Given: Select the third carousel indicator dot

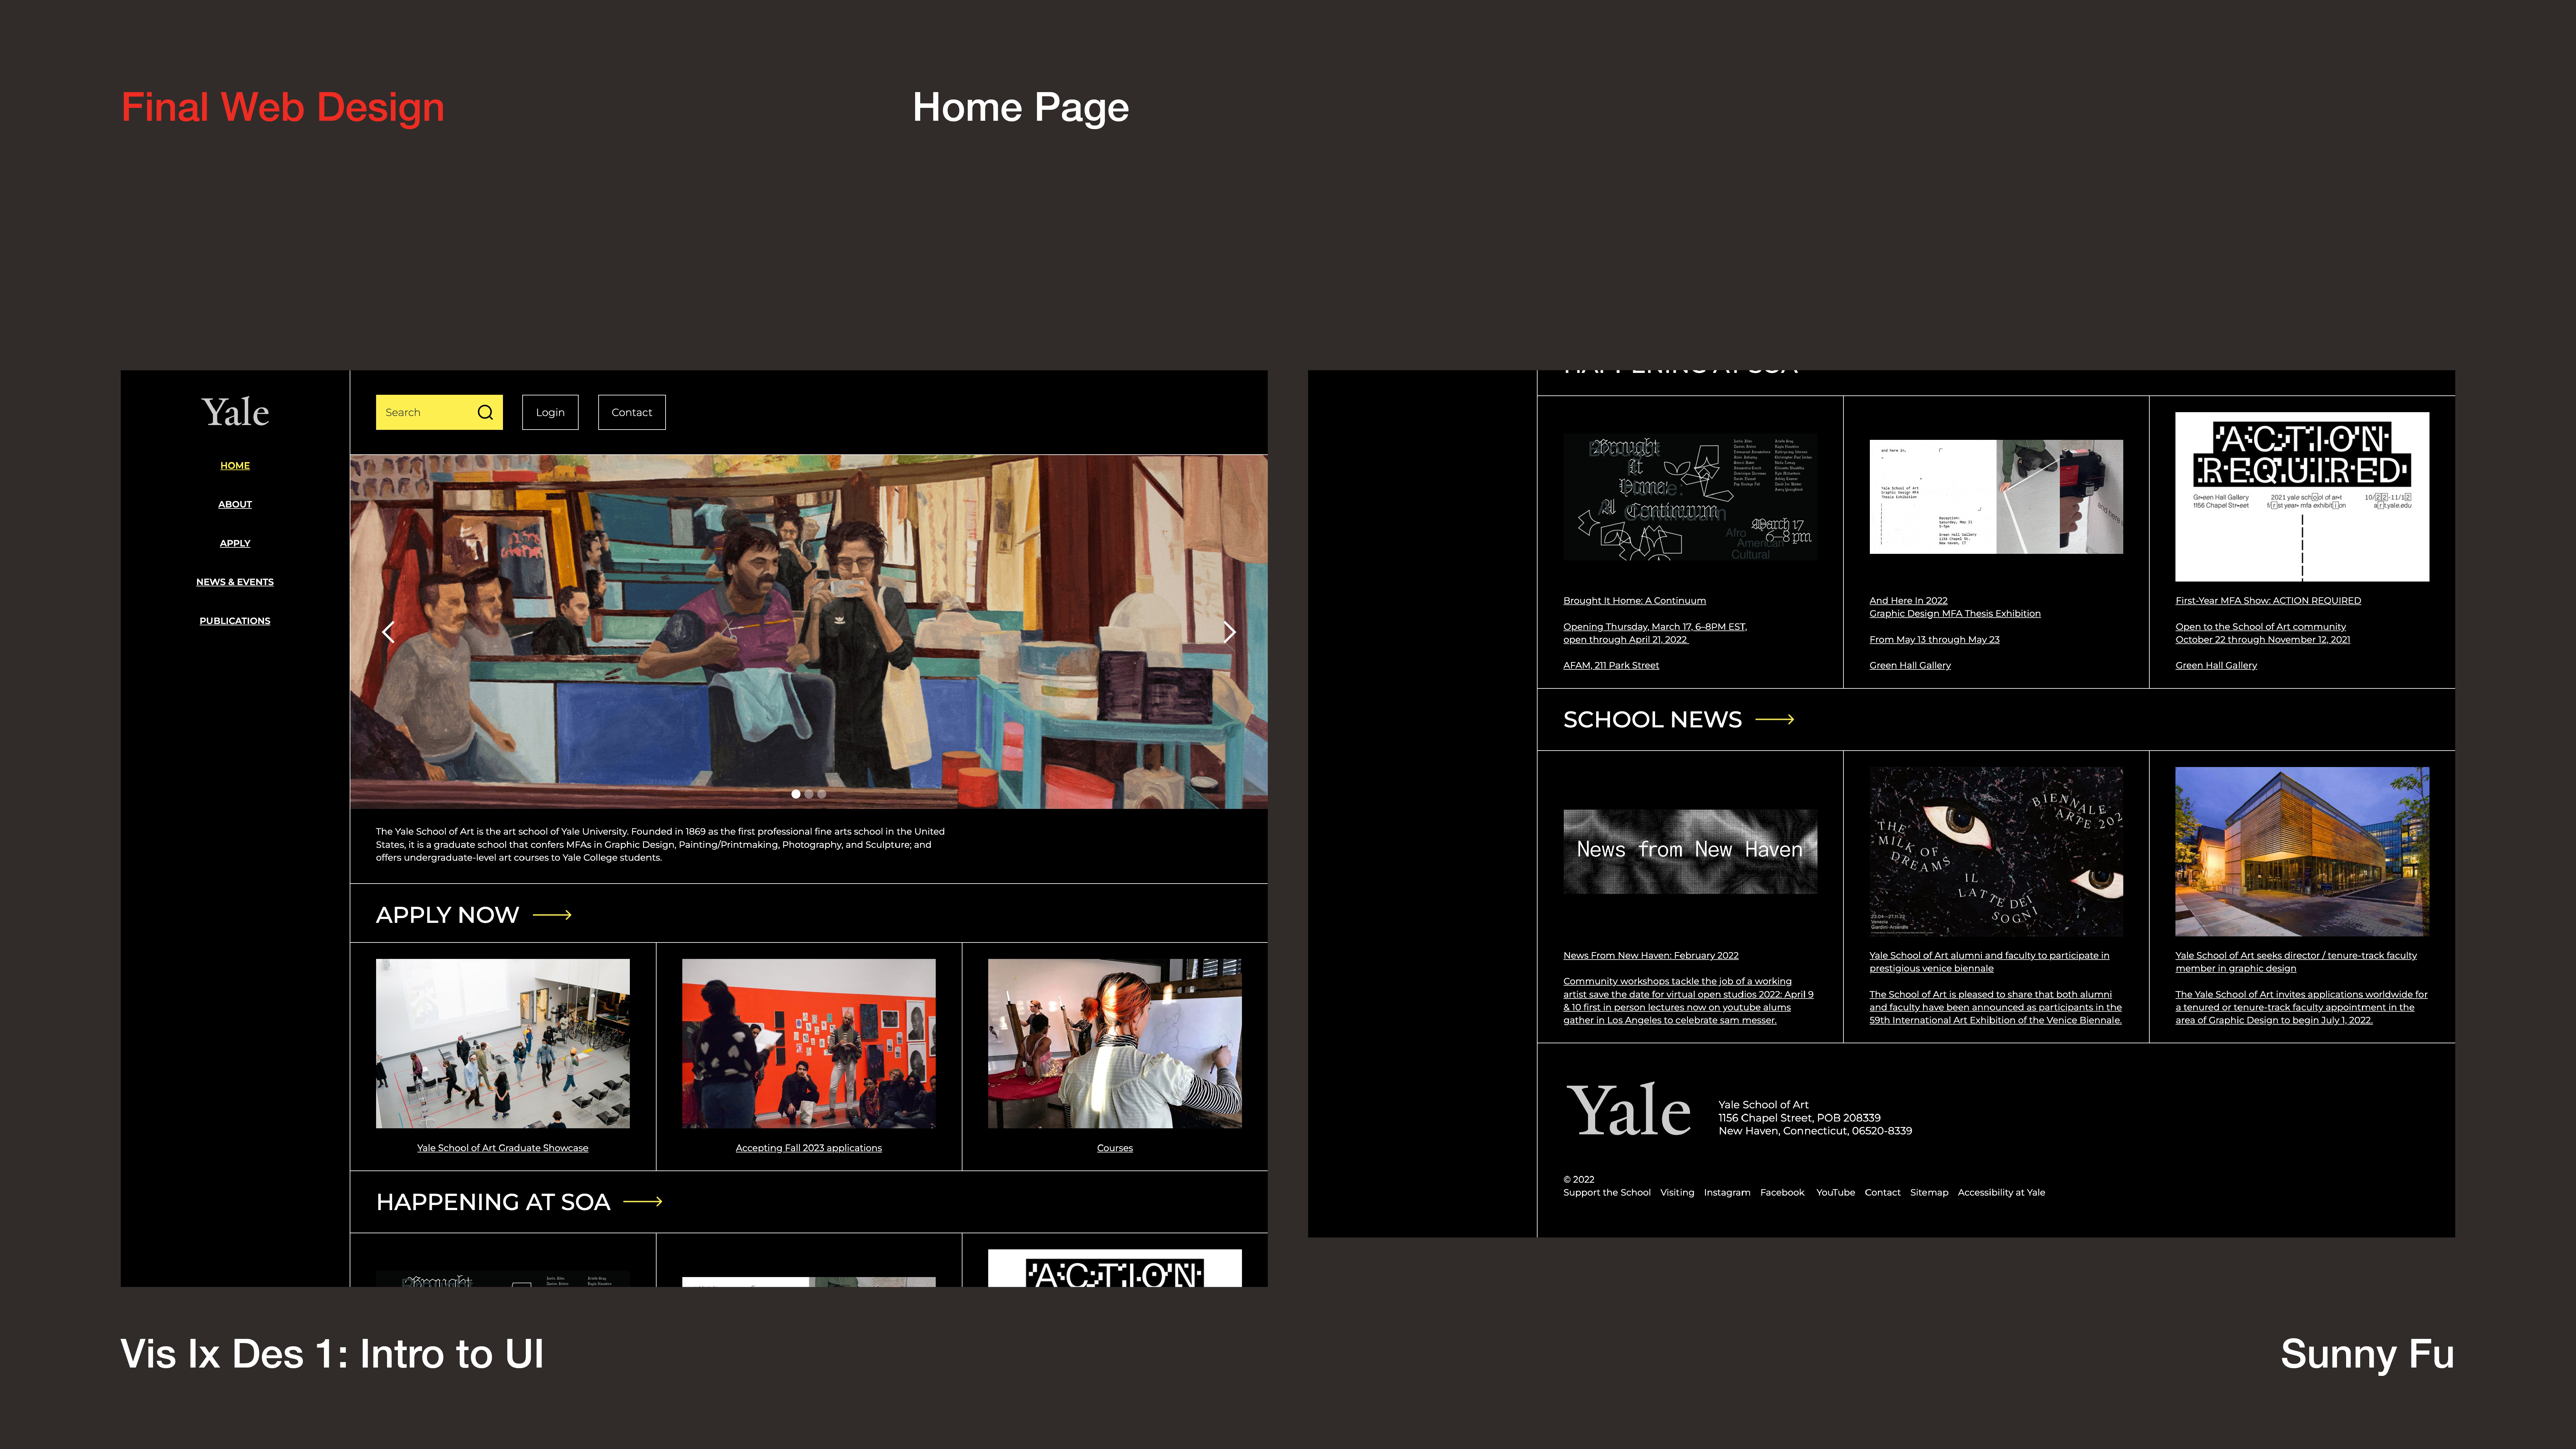Looking at the screenshot, I should coord(822,794).
